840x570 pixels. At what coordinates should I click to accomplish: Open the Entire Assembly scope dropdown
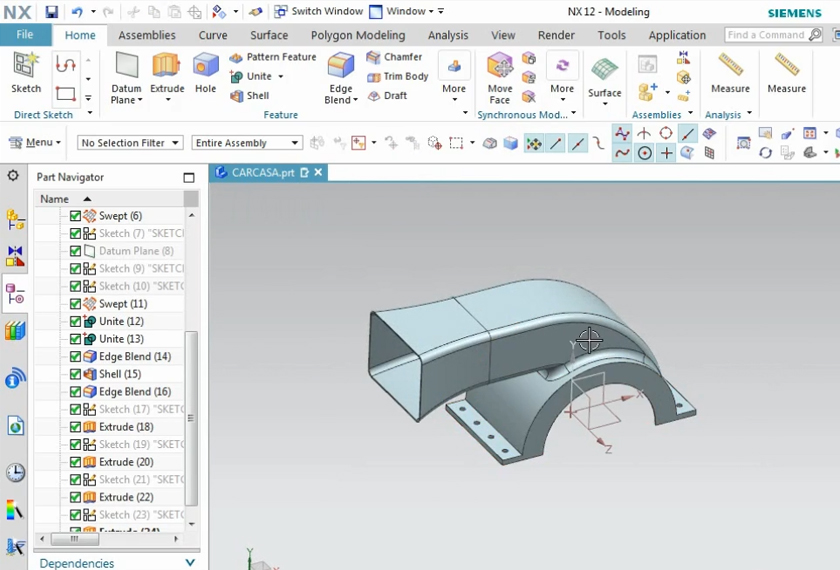pyautogui.click(x=246, y=143)
